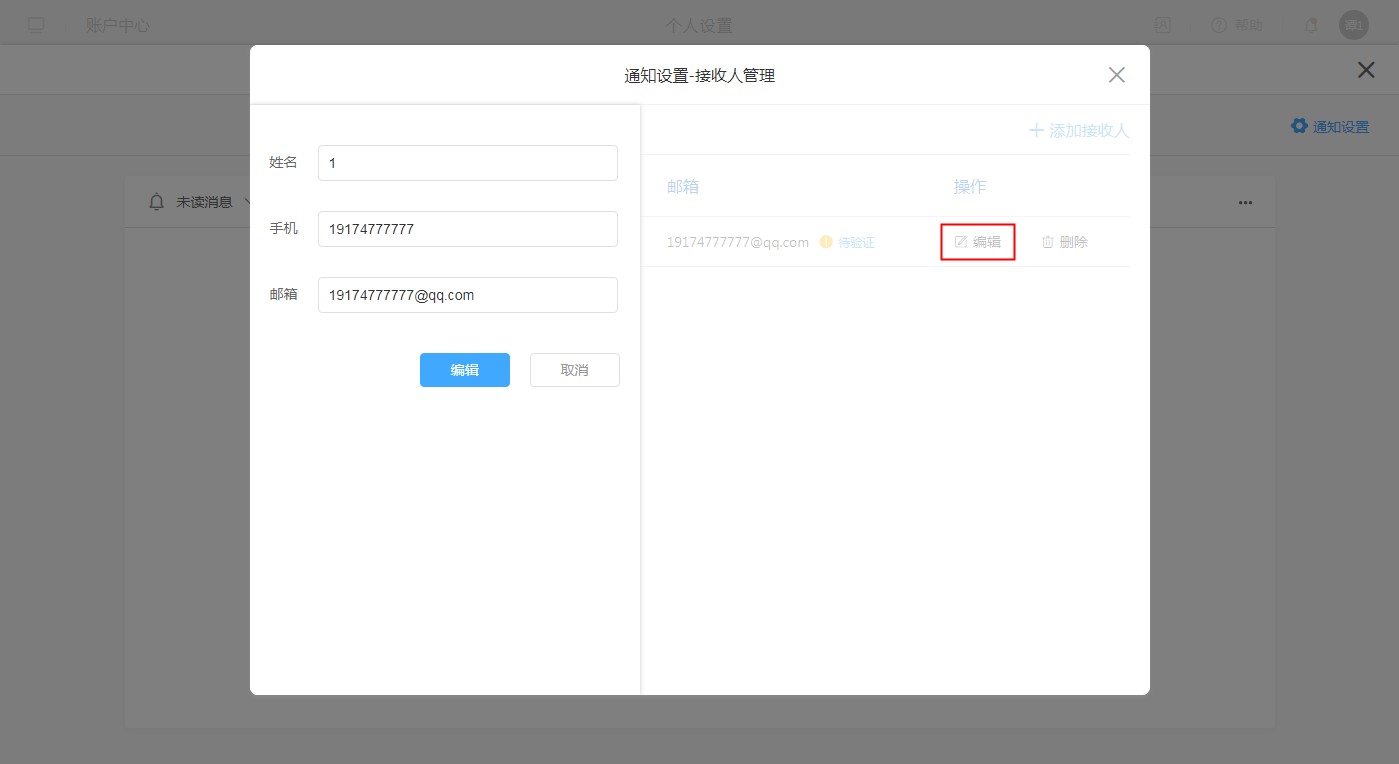Click into the name input field
The image size is (1399, 764).
click(x=467, y=163)
